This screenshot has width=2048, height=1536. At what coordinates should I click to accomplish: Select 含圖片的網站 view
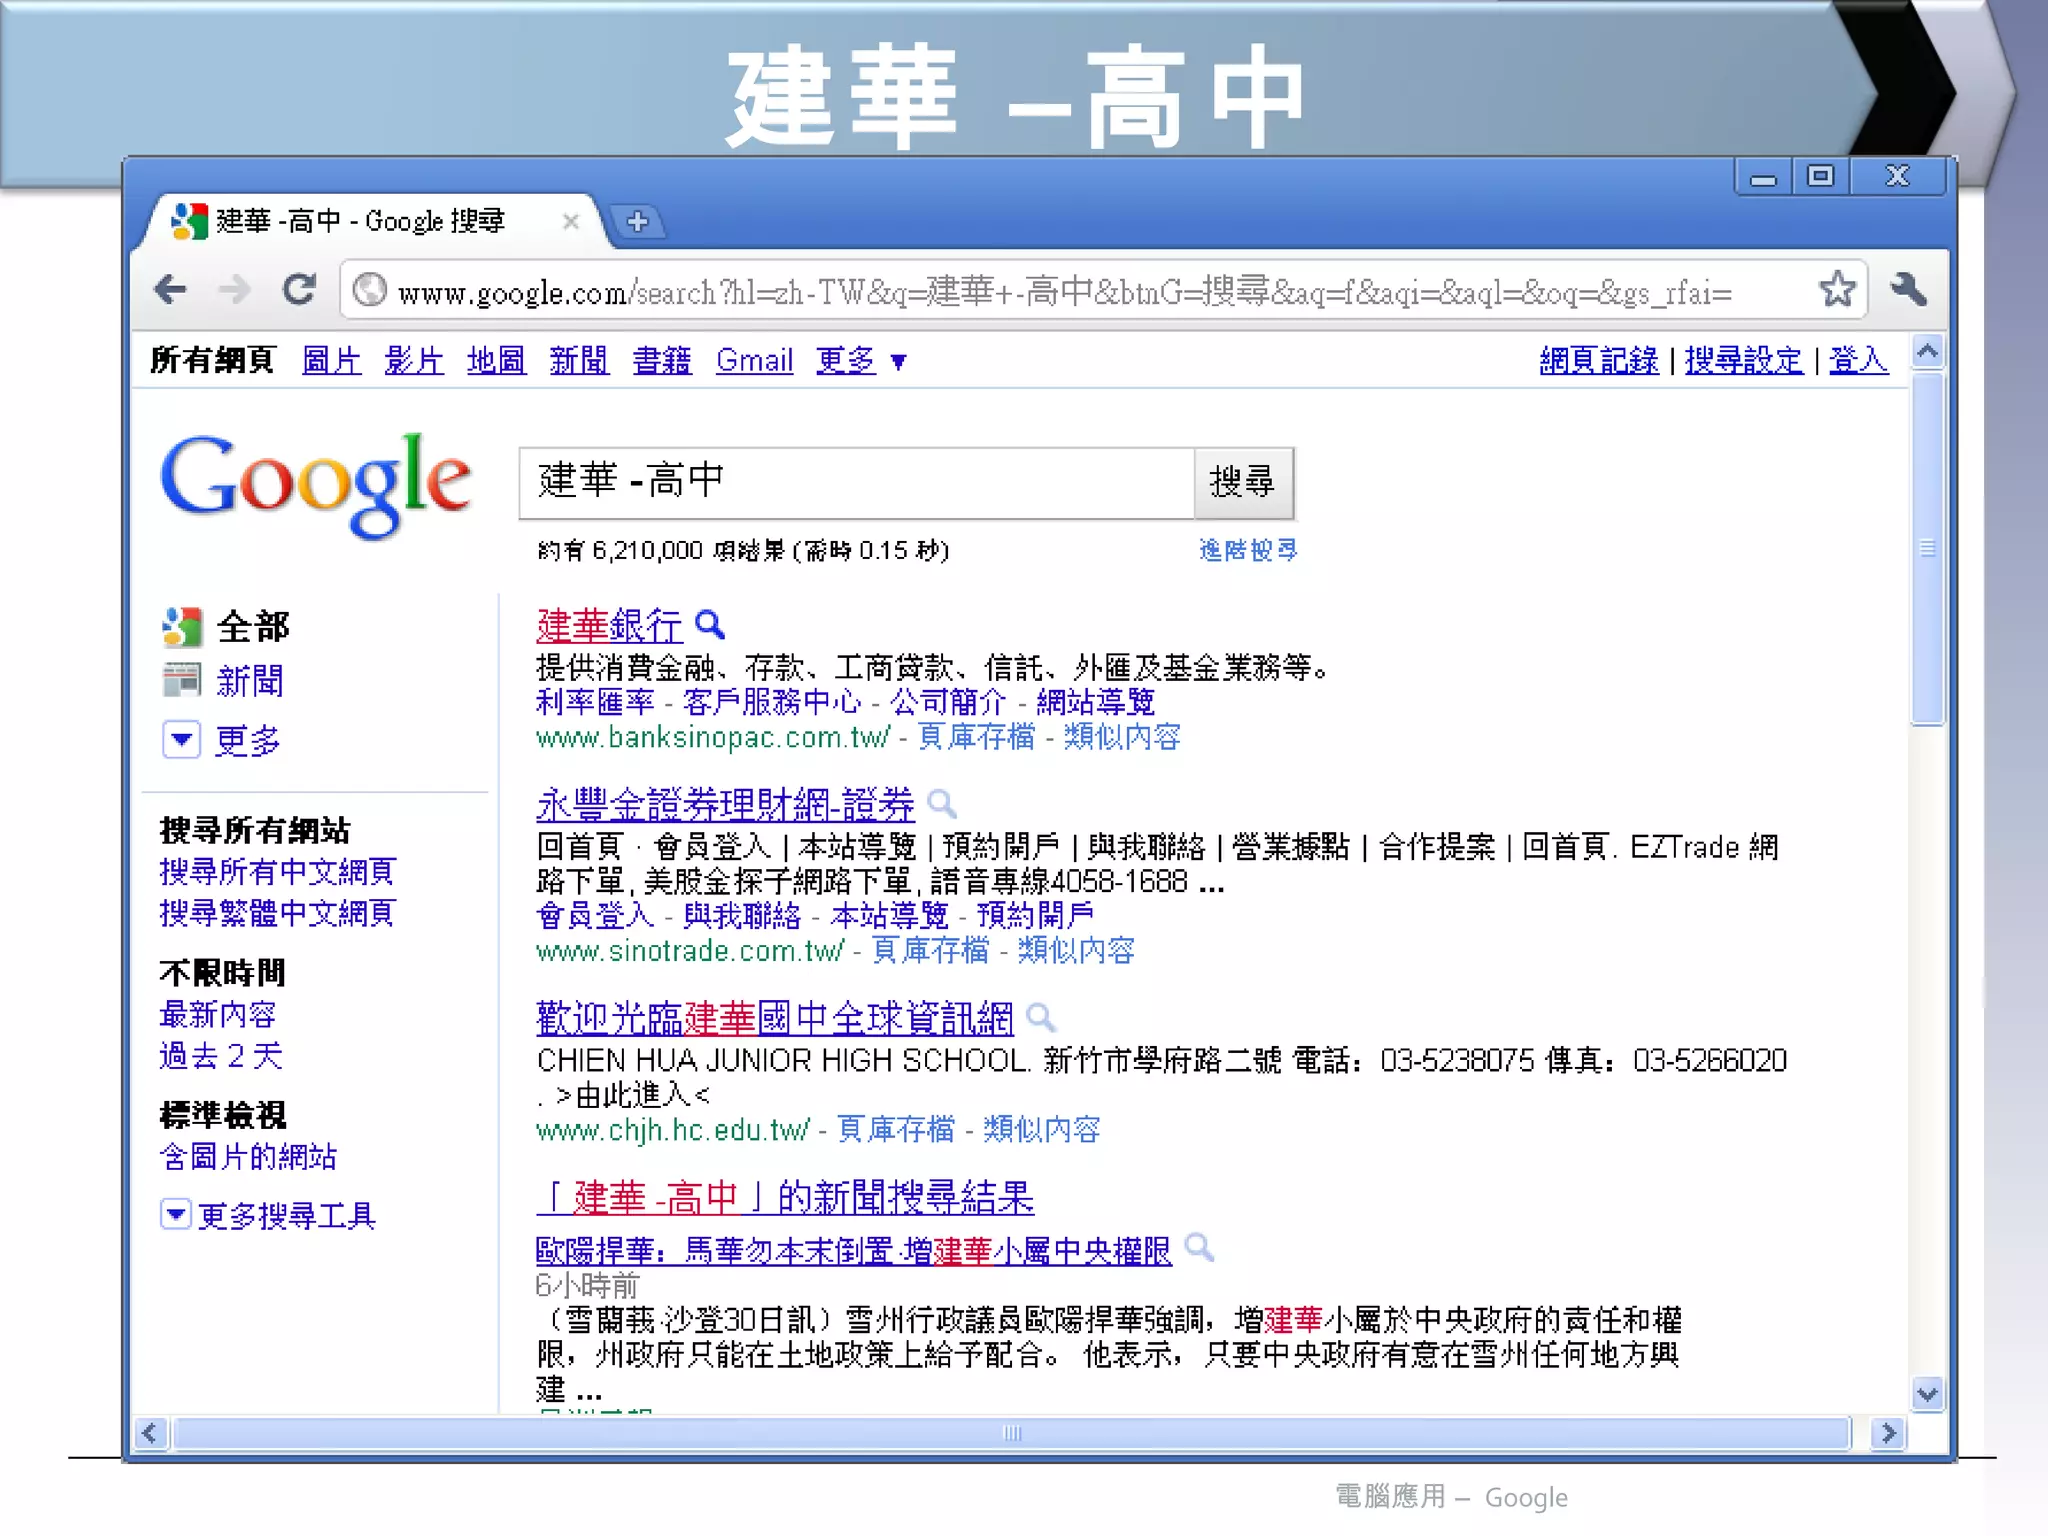248,1157
